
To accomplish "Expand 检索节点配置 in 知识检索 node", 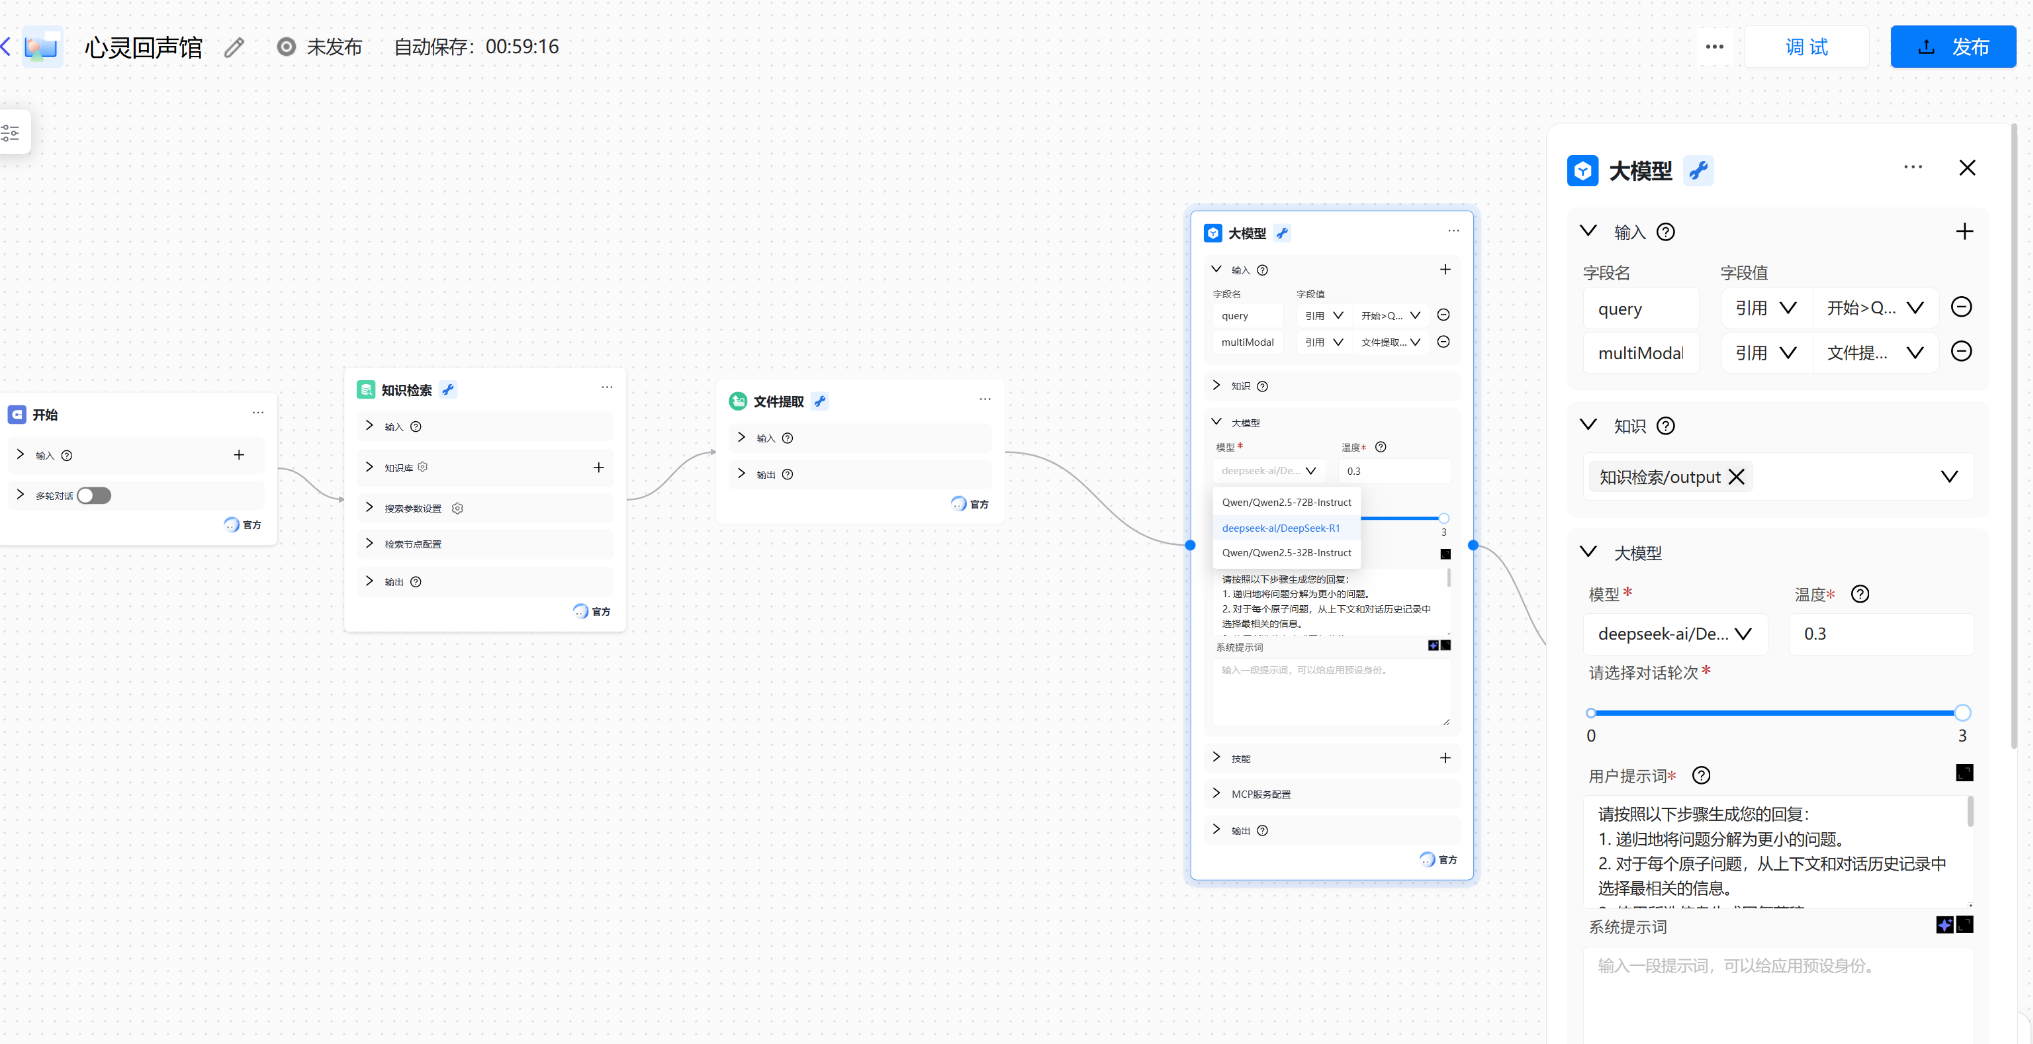I will (x=370, y=544).
